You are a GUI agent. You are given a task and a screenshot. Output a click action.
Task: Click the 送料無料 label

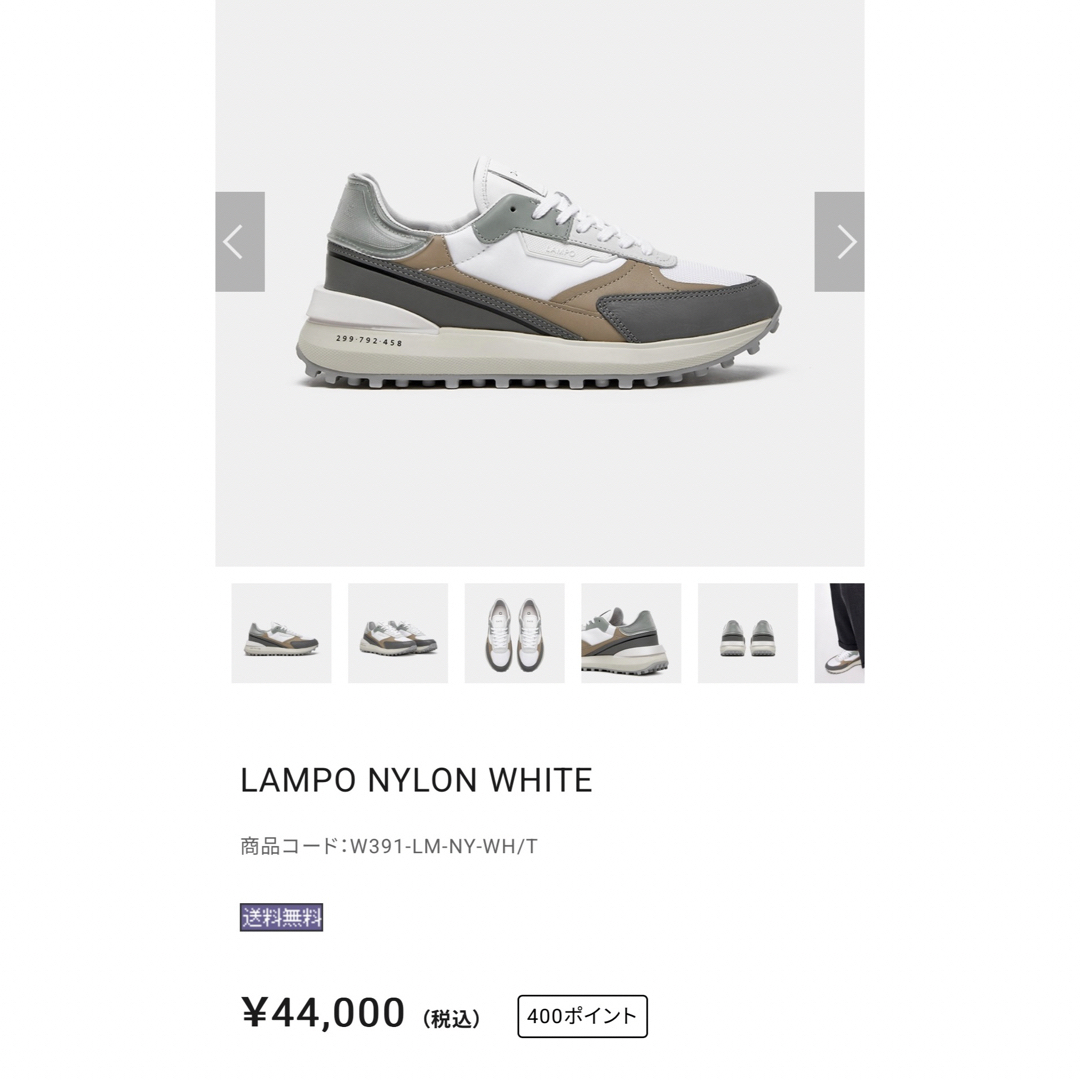click(x=281, y=917)
